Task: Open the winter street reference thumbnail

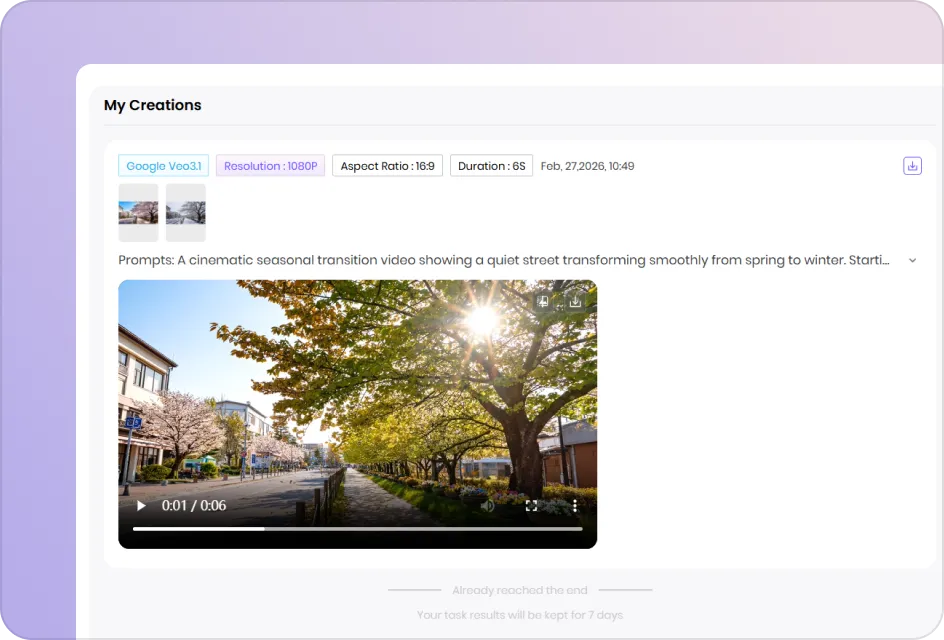Action: pyautogui.click(x=185, y=213)
